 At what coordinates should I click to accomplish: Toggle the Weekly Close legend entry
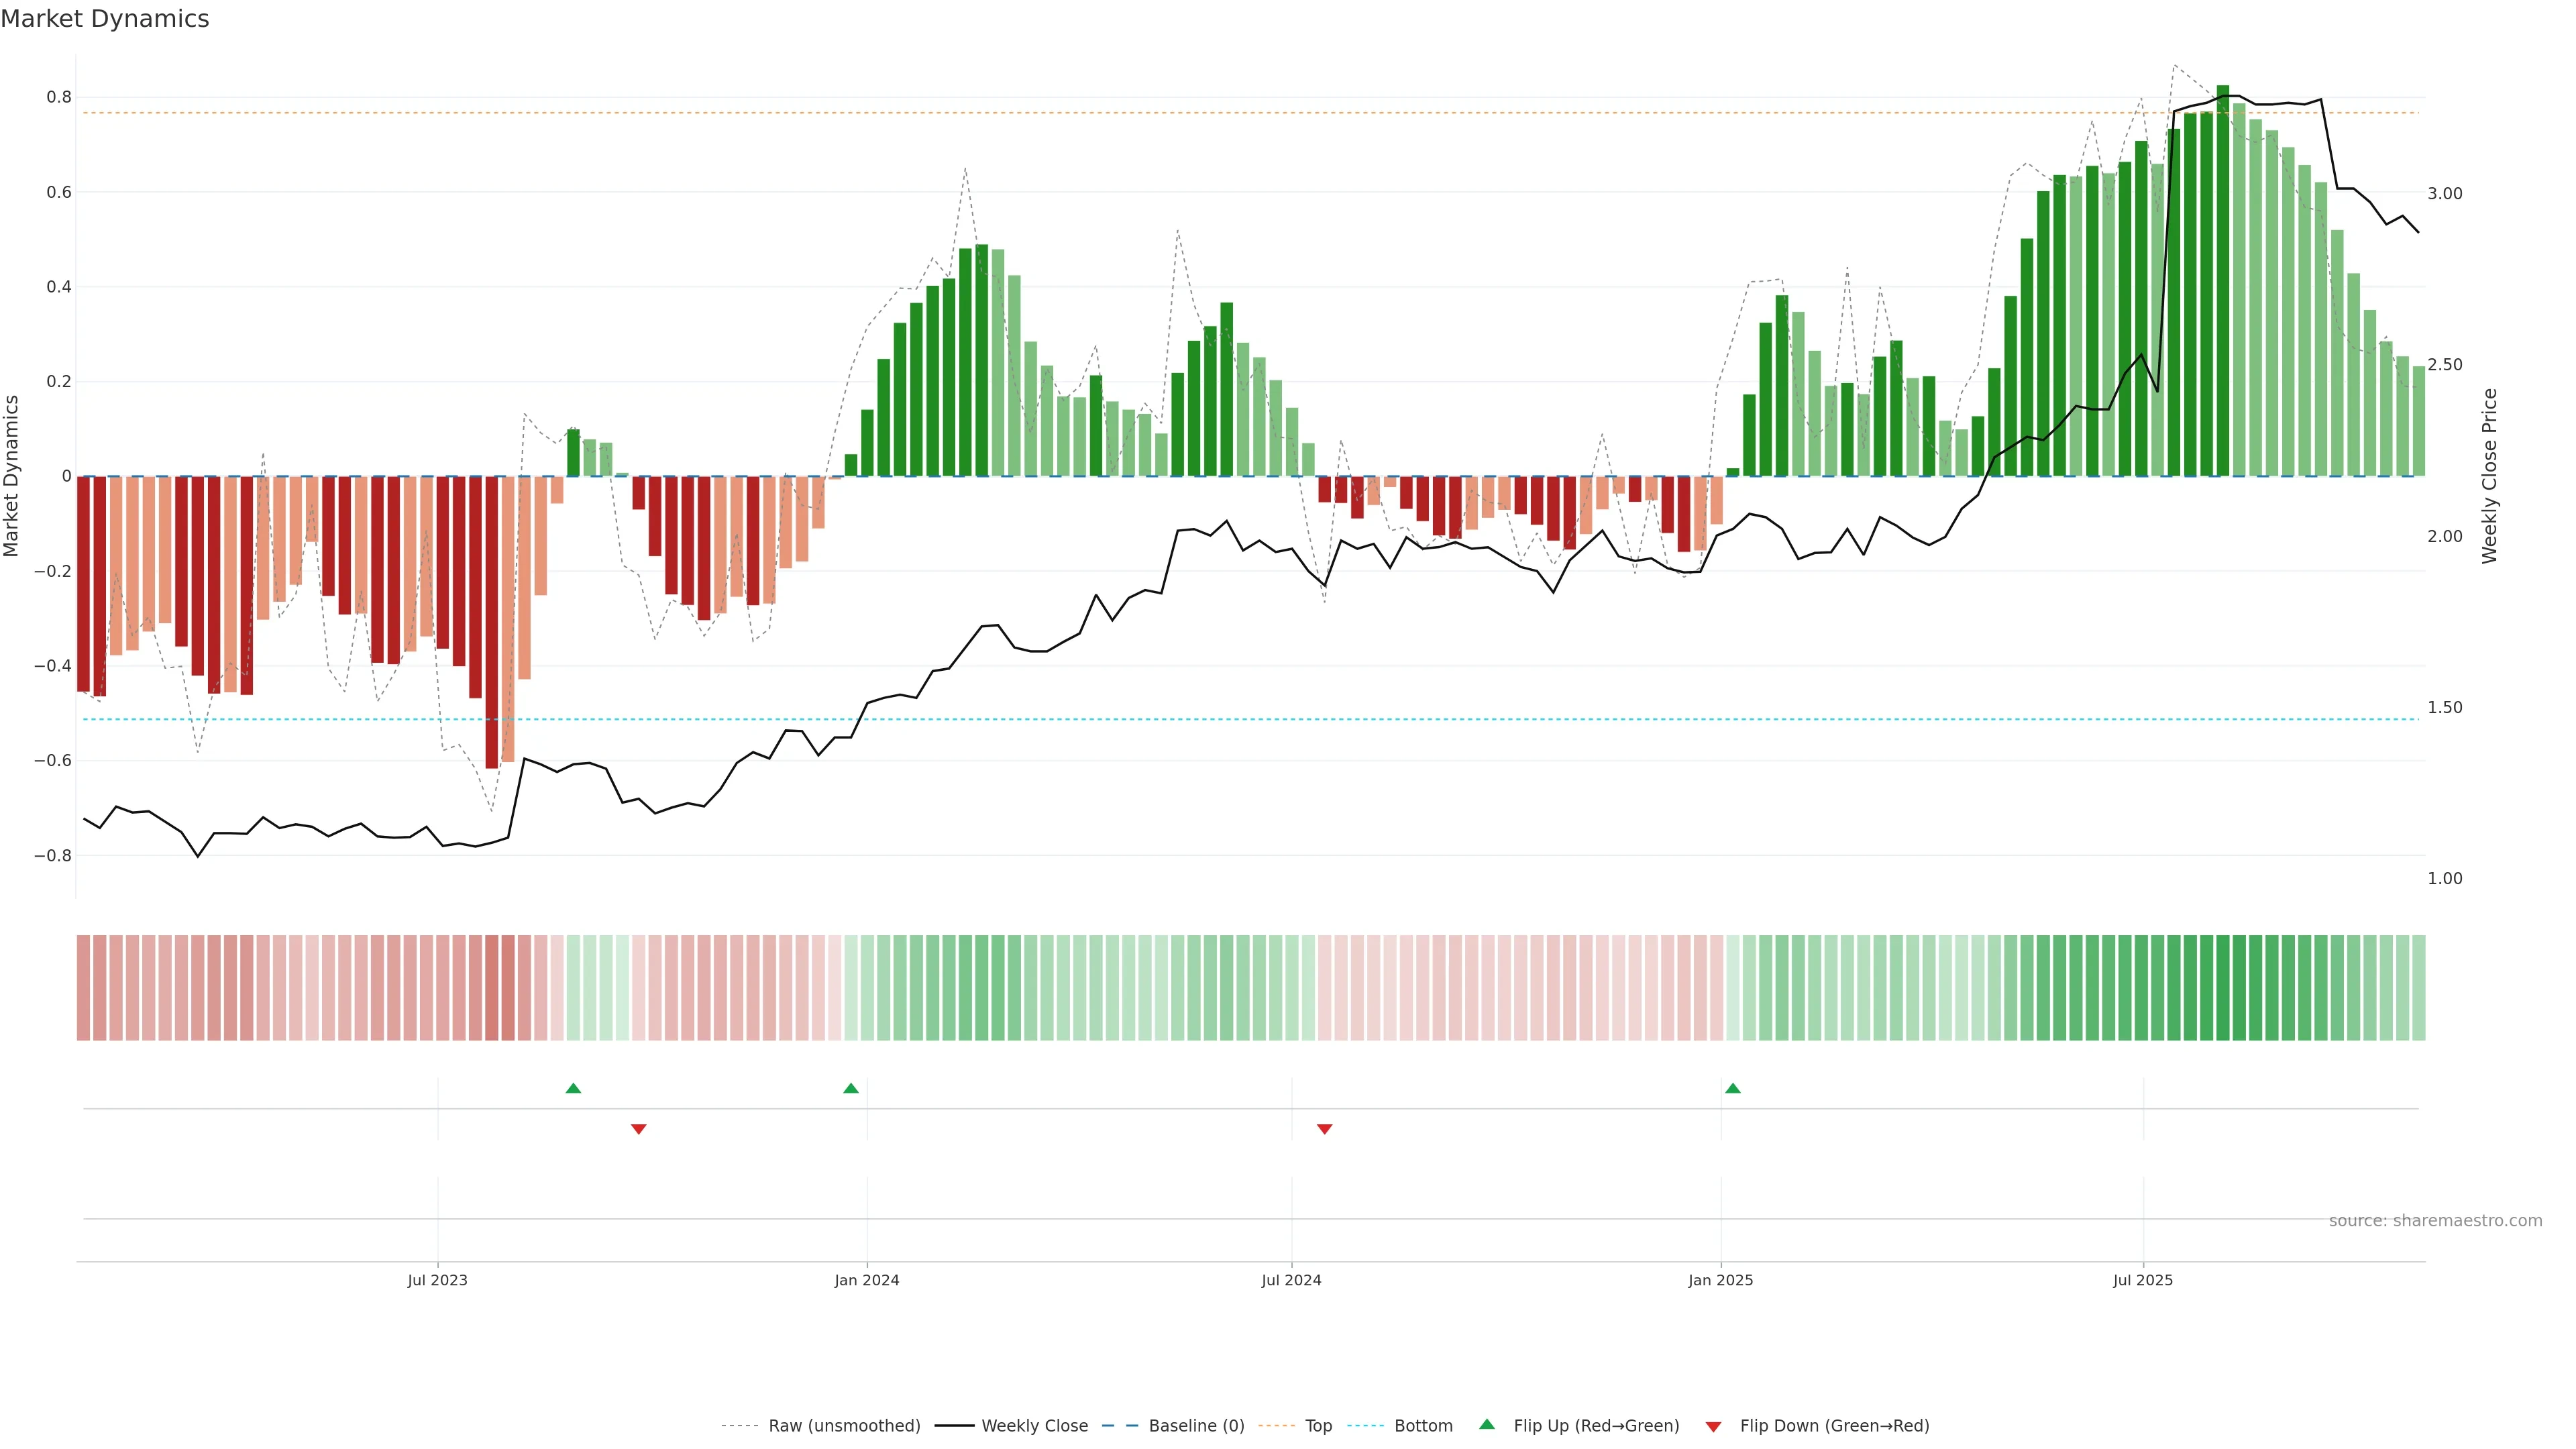coord(1034,1426)
